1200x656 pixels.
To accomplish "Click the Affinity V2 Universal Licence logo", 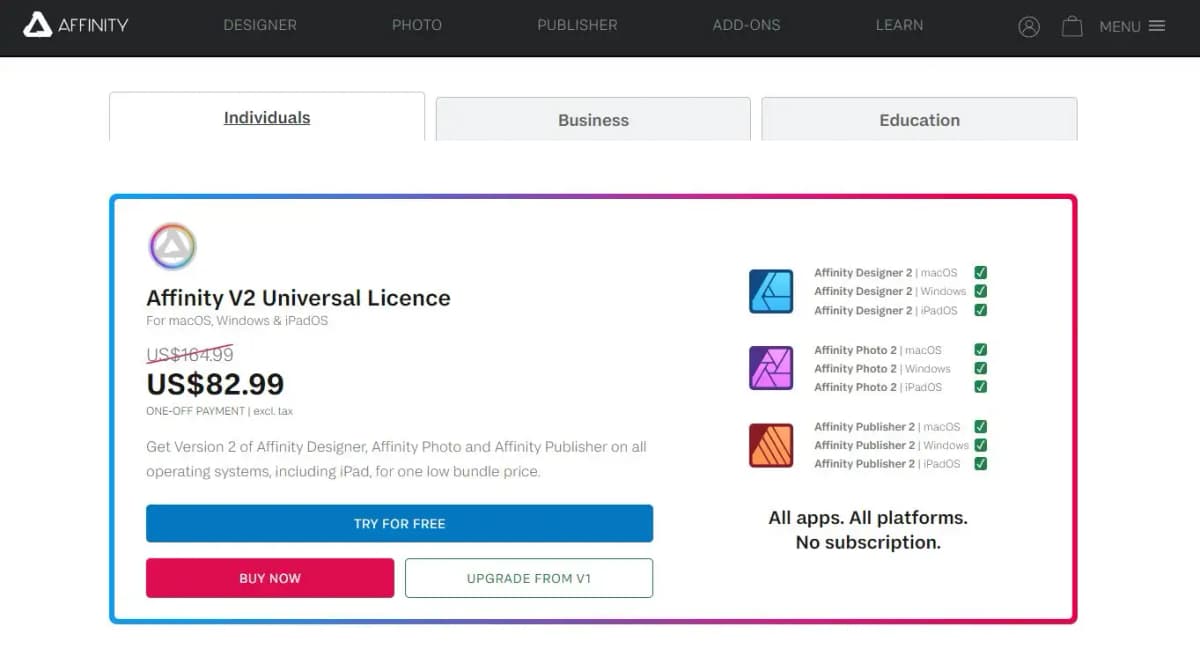I will tap(173, 246).
